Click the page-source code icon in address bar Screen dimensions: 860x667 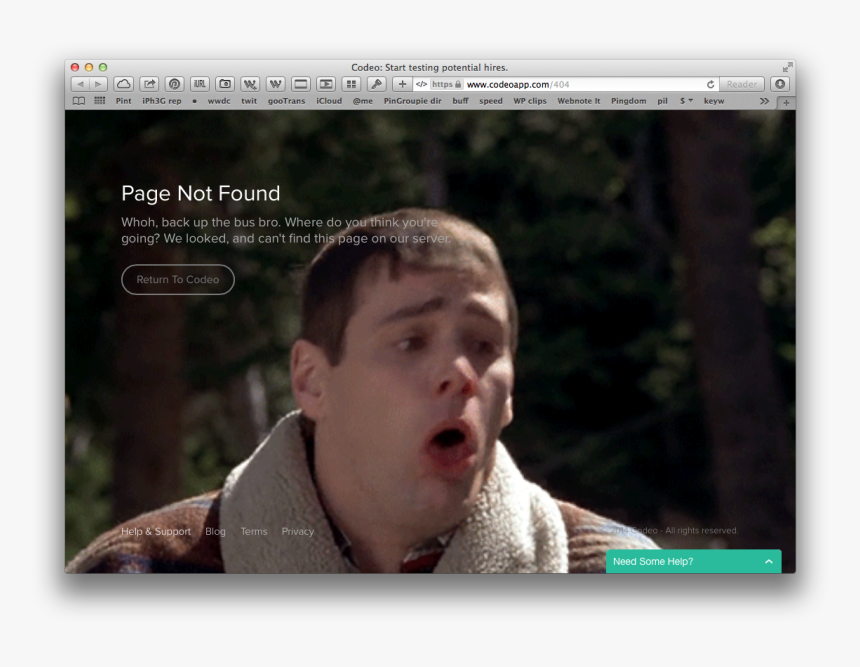pyautogui.click(x=421, y=84)
